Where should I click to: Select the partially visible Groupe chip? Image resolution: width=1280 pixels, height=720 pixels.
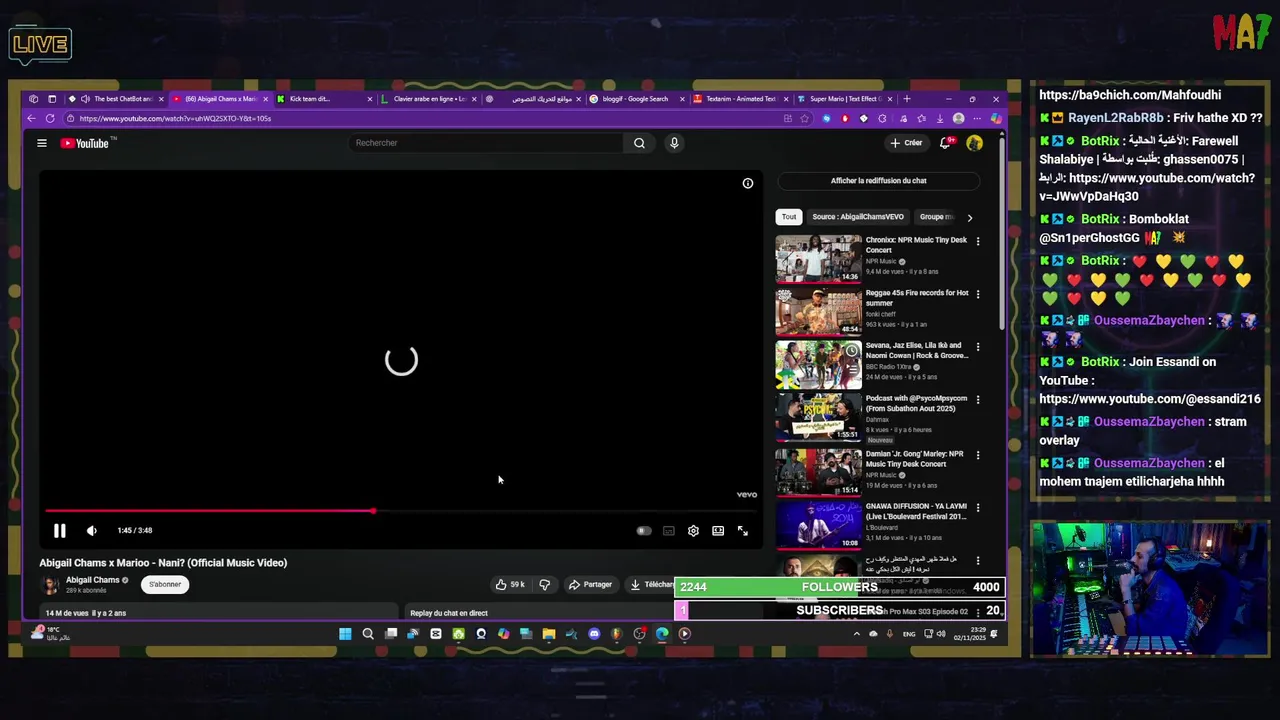pos(936,217)
